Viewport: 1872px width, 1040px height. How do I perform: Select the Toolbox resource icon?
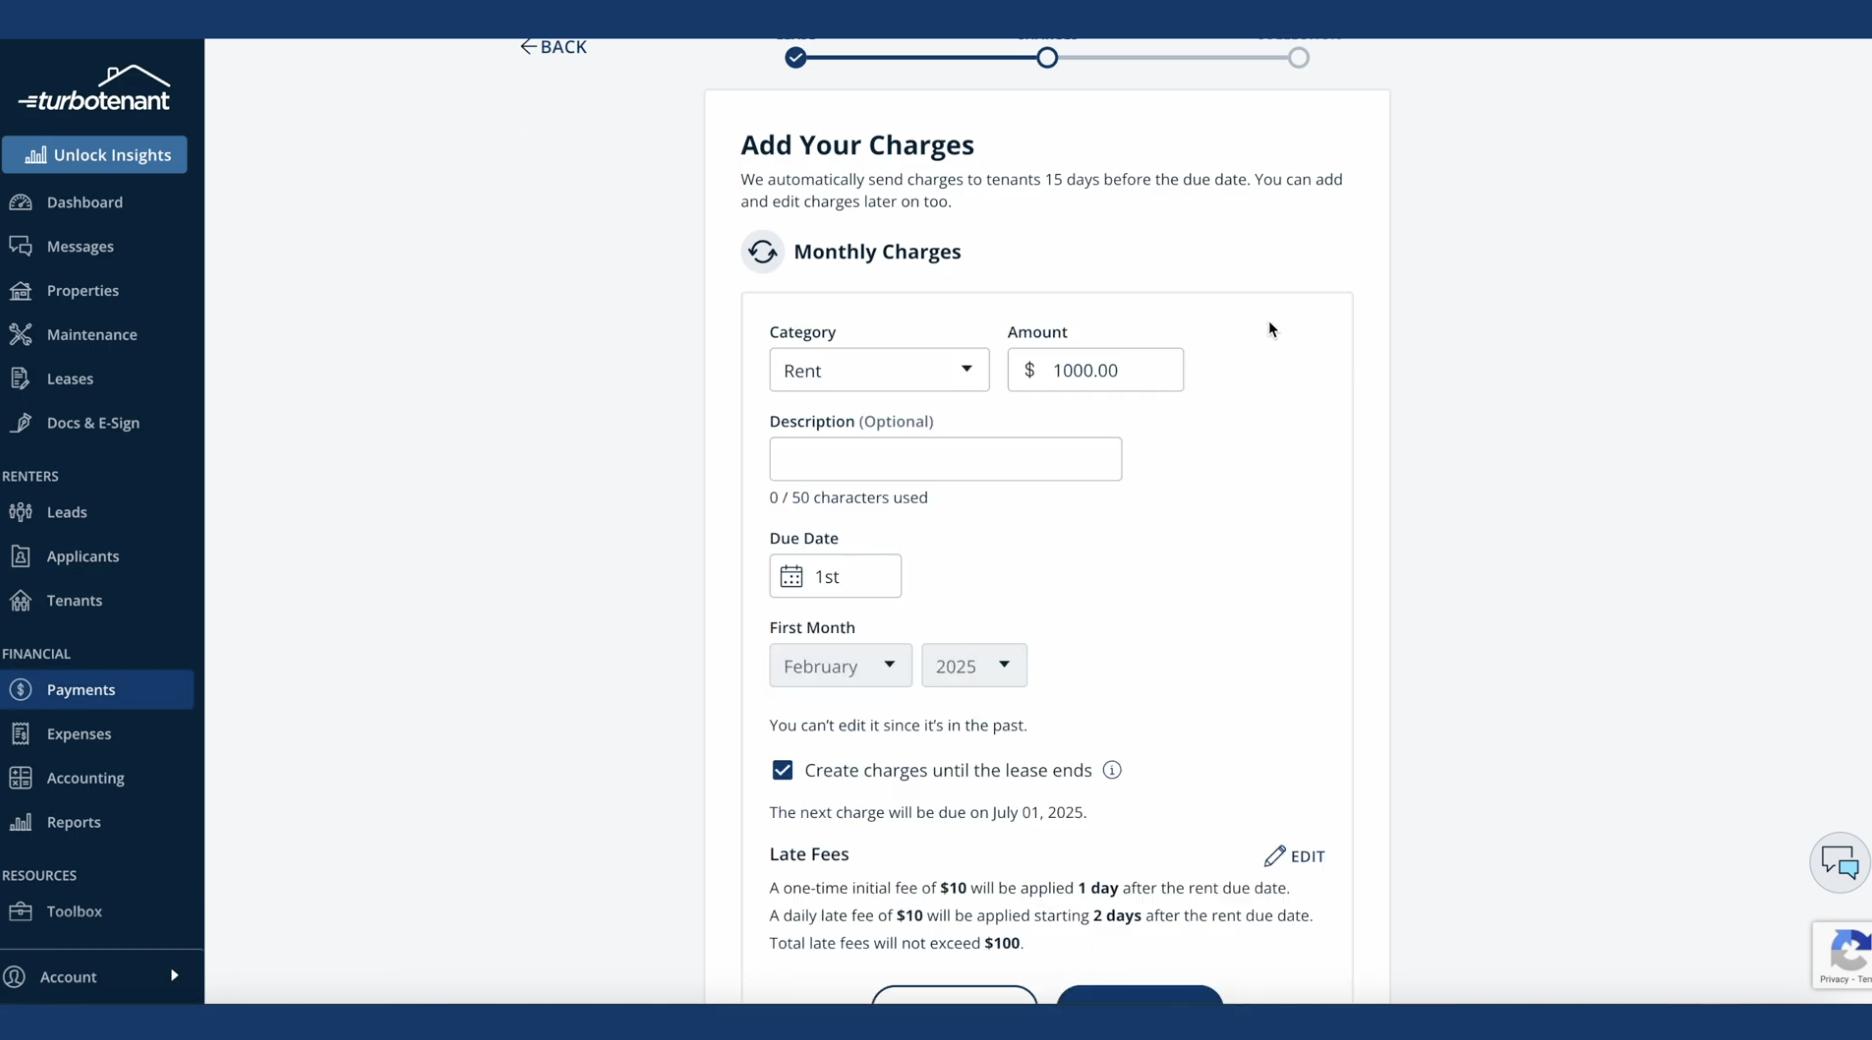pyautogui.click(x=21, y=911)
